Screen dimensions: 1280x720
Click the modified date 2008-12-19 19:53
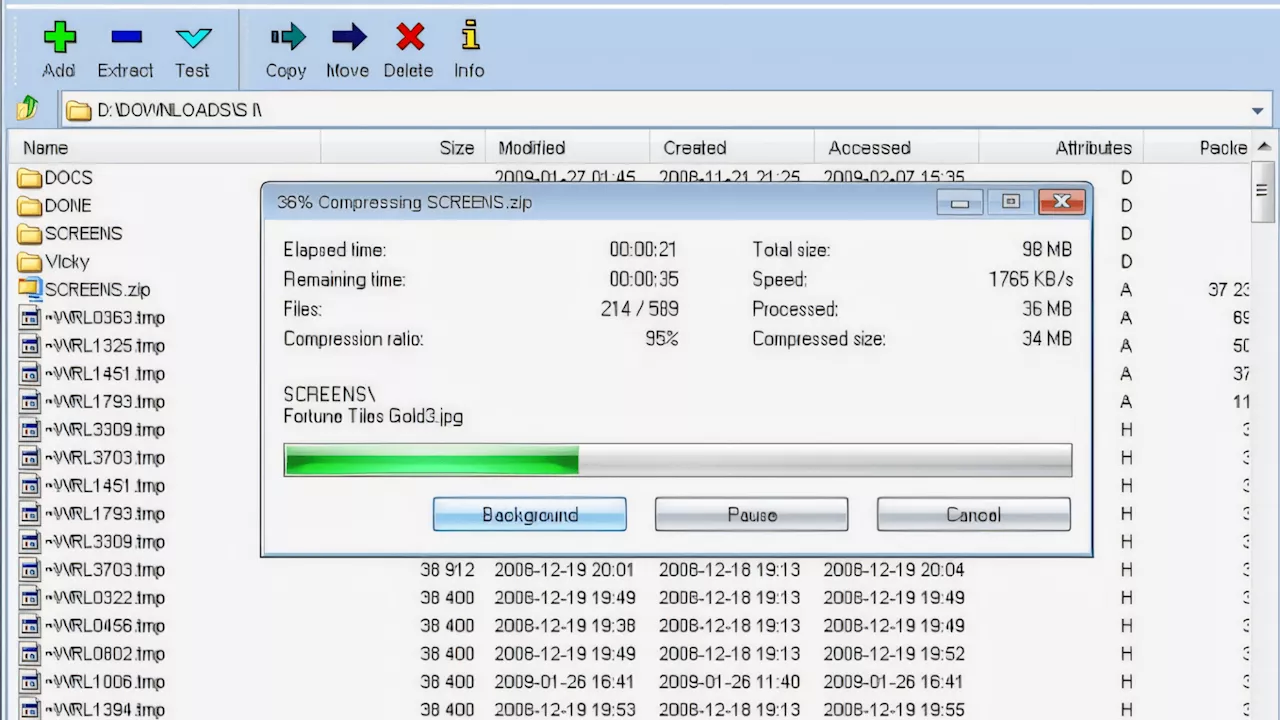[564, 709]
